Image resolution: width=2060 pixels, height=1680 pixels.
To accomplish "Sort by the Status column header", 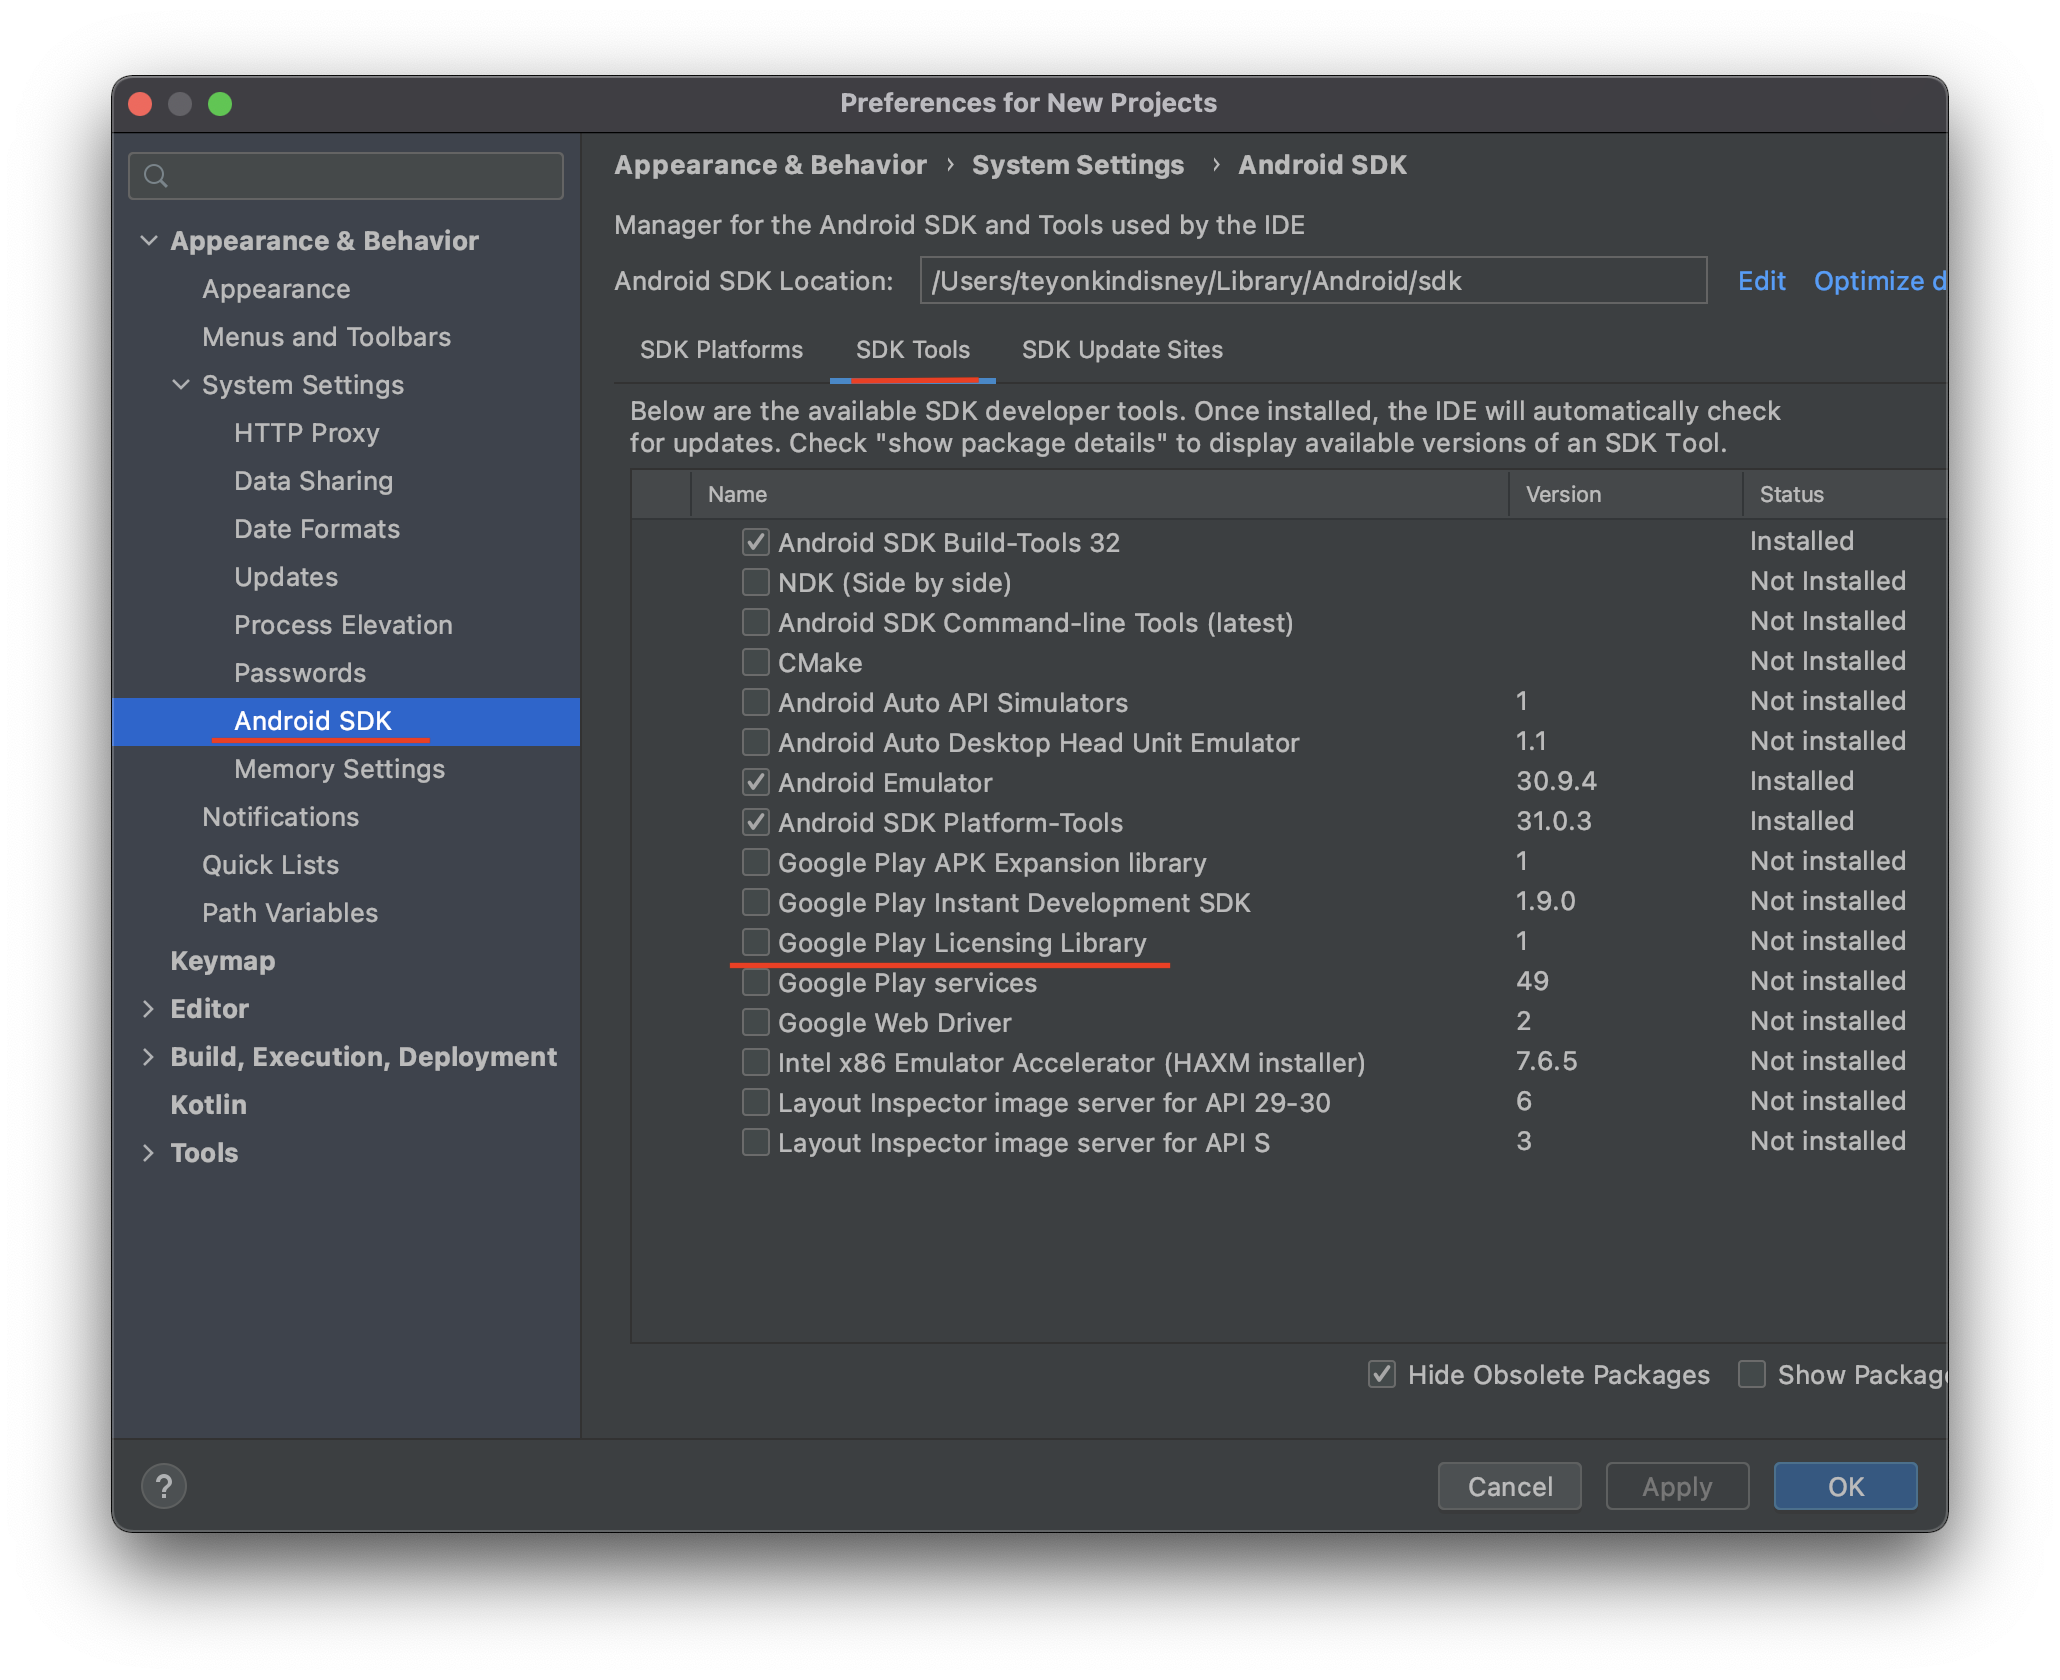I will (1846, 494).
